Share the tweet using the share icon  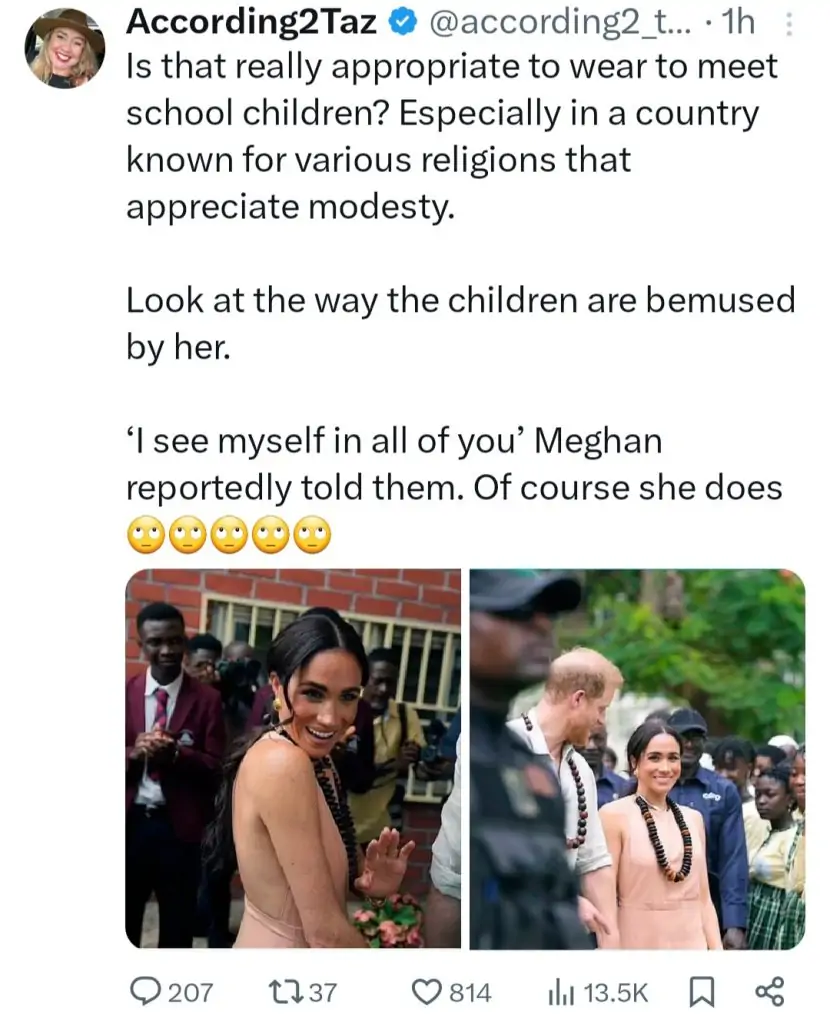(x=767, y=991)
